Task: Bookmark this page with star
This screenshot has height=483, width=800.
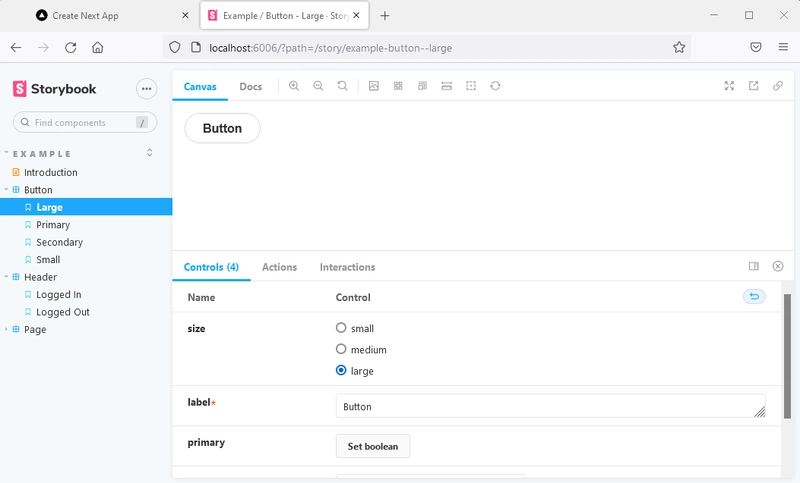Action: 679,47
